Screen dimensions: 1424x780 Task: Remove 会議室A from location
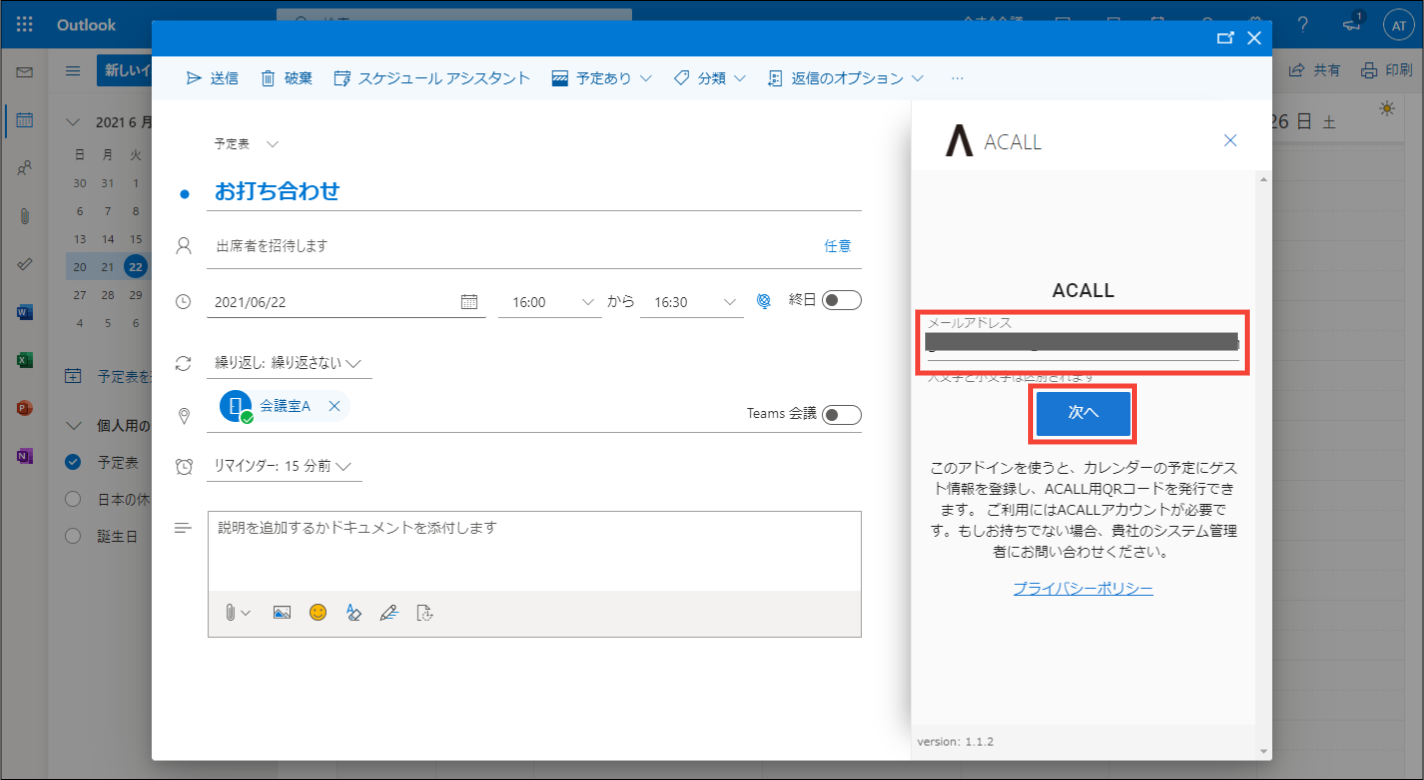point(334,406)
